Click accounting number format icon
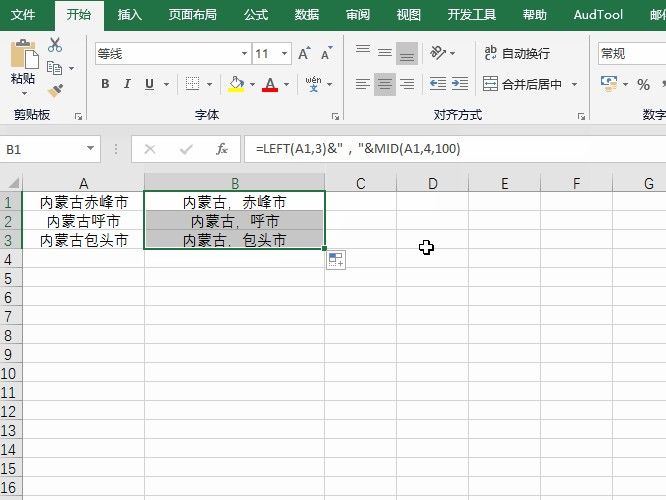This screenshot has width=666, height=500. 609,84
